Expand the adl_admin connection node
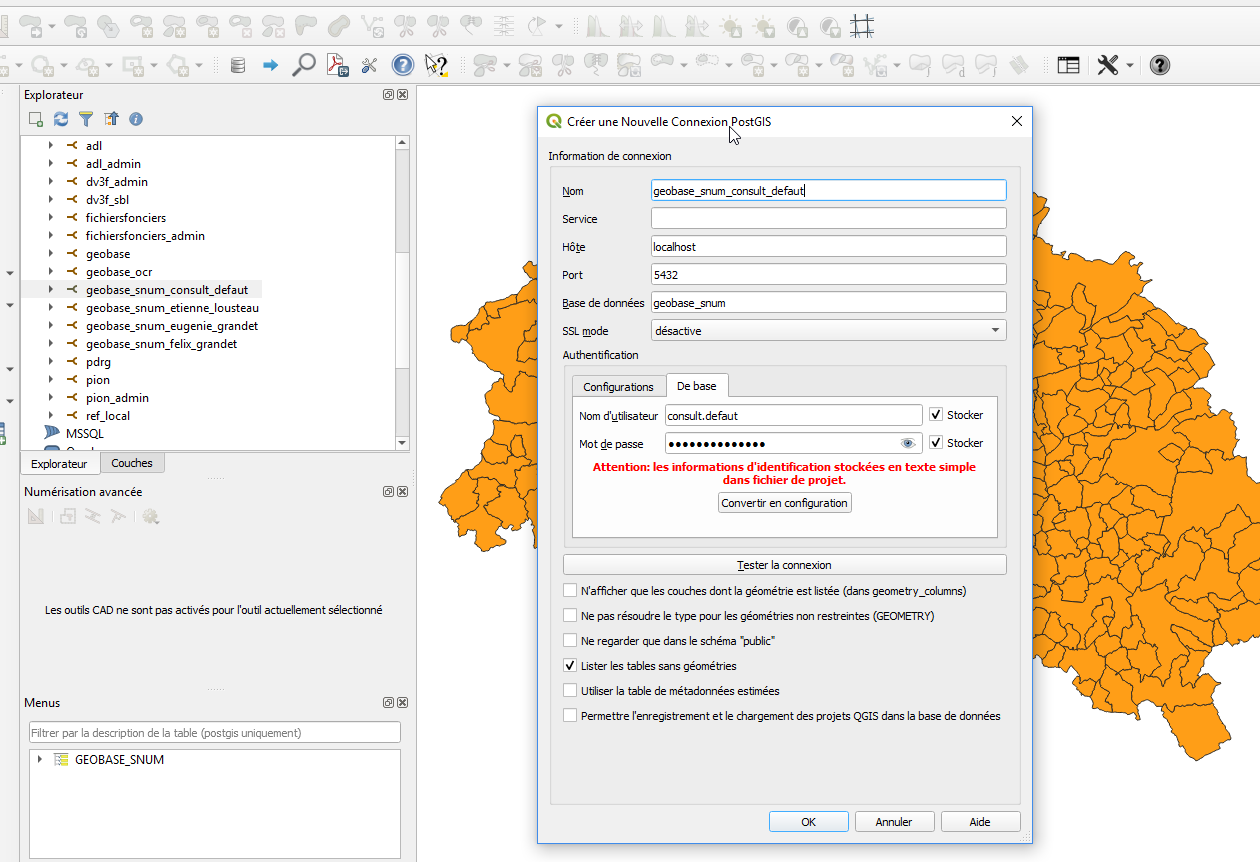This screenshot has width=1260, height=862. [51, 164]
